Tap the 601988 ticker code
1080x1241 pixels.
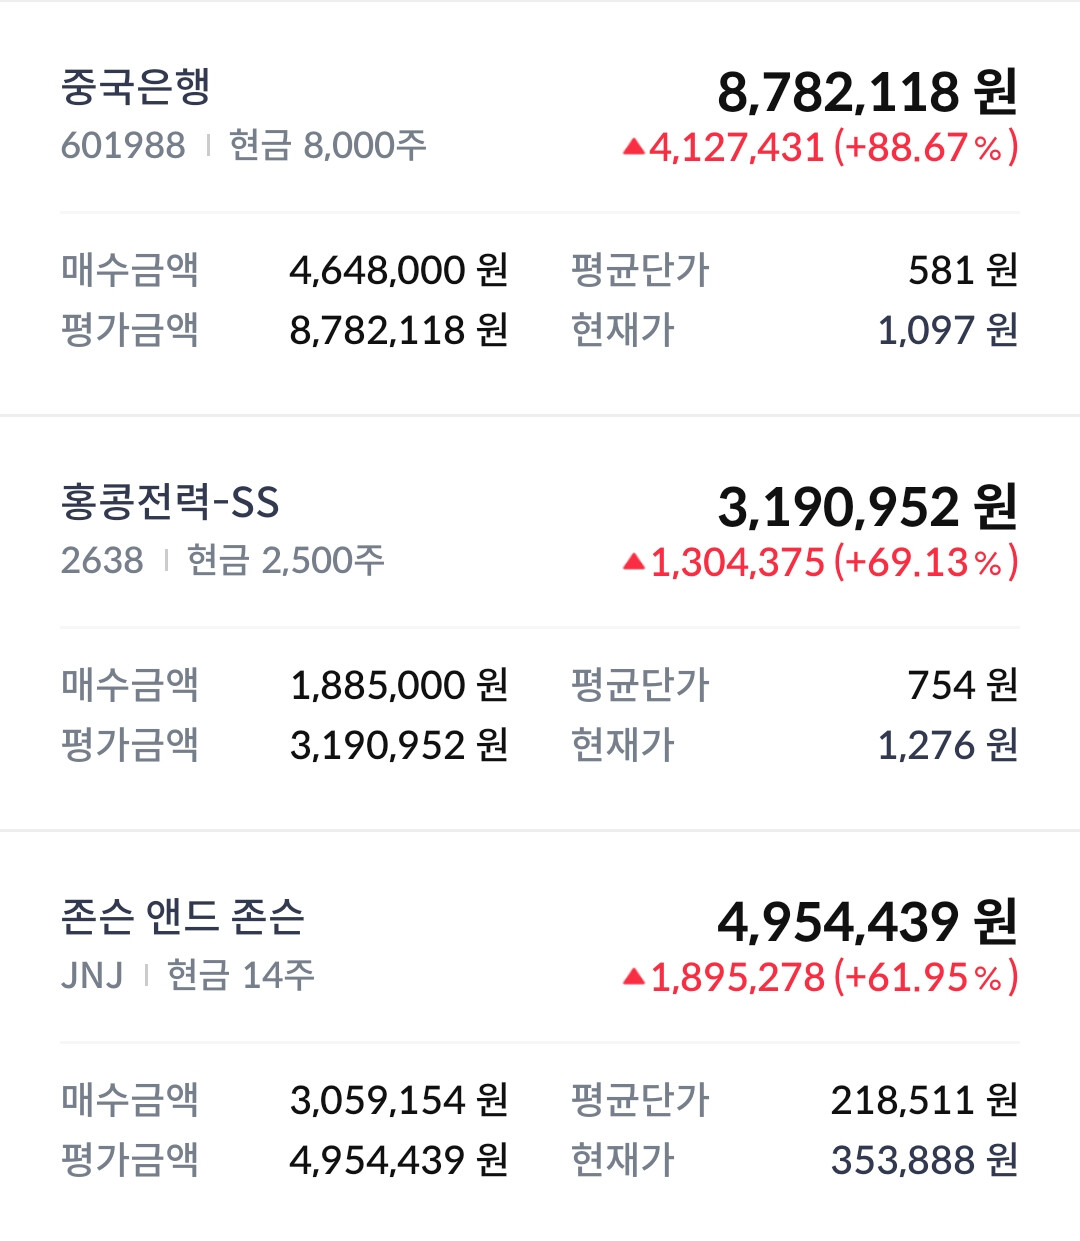tap(123, 146)
